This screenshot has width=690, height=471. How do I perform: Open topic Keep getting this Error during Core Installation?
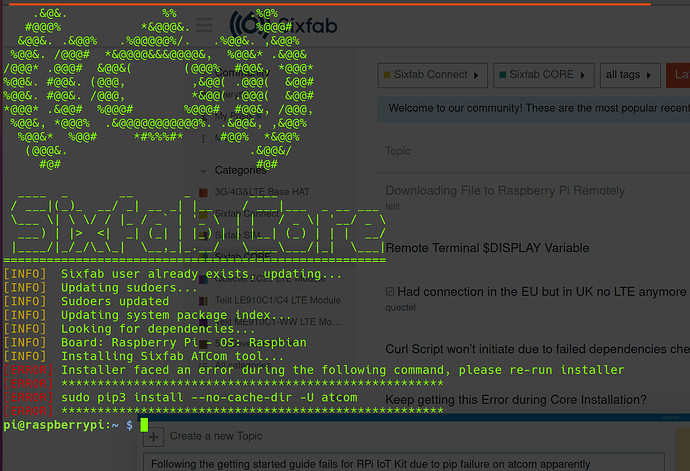(x=516, y=400)
